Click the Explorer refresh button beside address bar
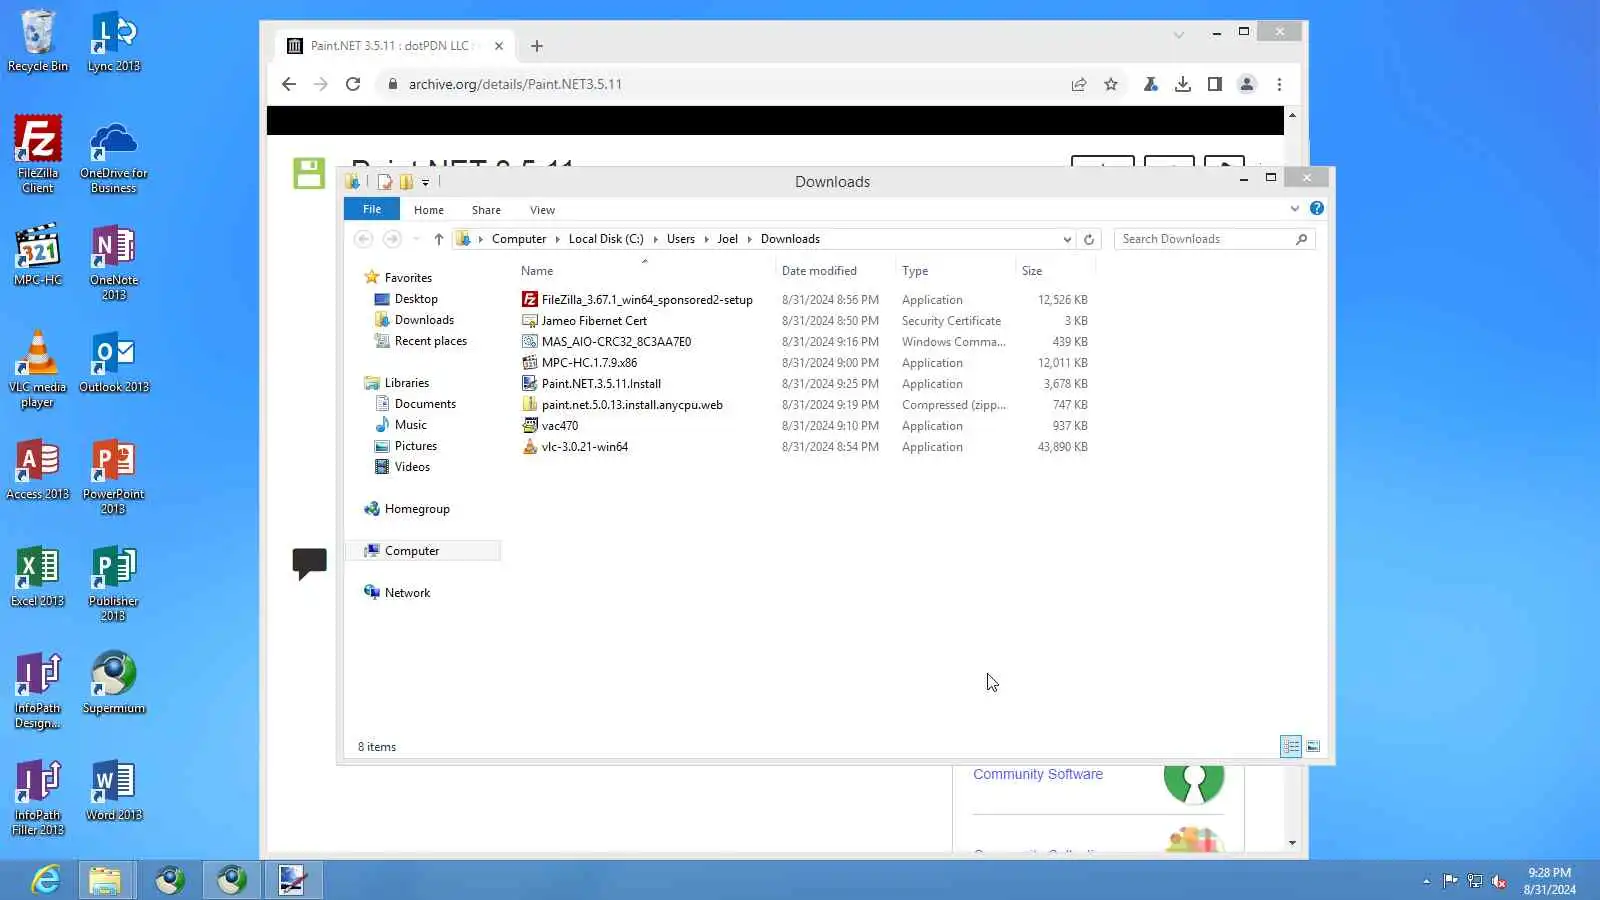This screenshot has height=900, width=1600. (1089, 239)
